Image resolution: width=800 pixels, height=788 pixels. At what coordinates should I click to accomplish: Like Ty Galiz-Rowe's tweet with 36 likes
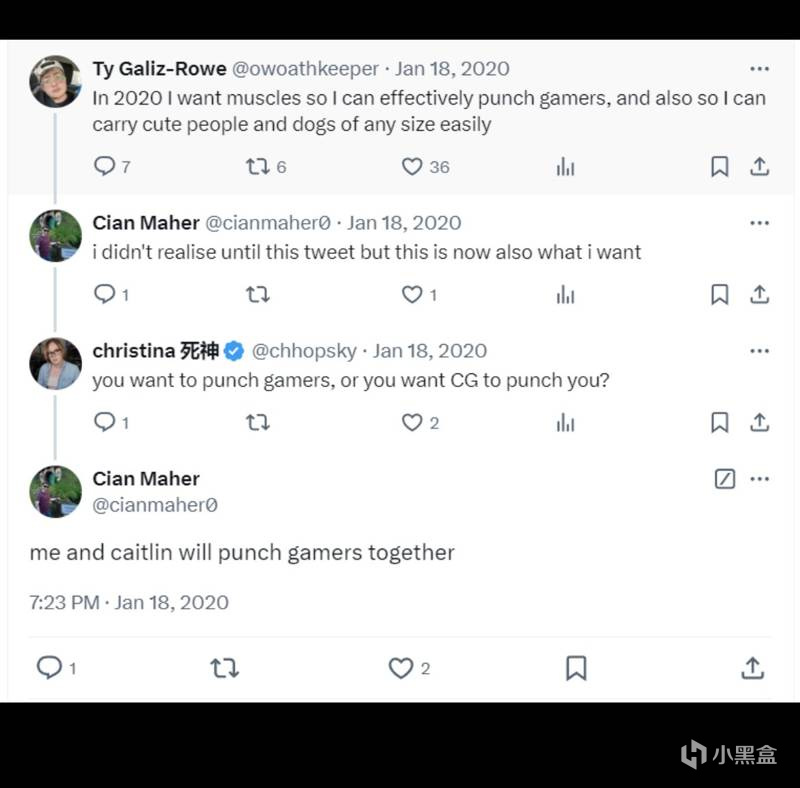412,167
